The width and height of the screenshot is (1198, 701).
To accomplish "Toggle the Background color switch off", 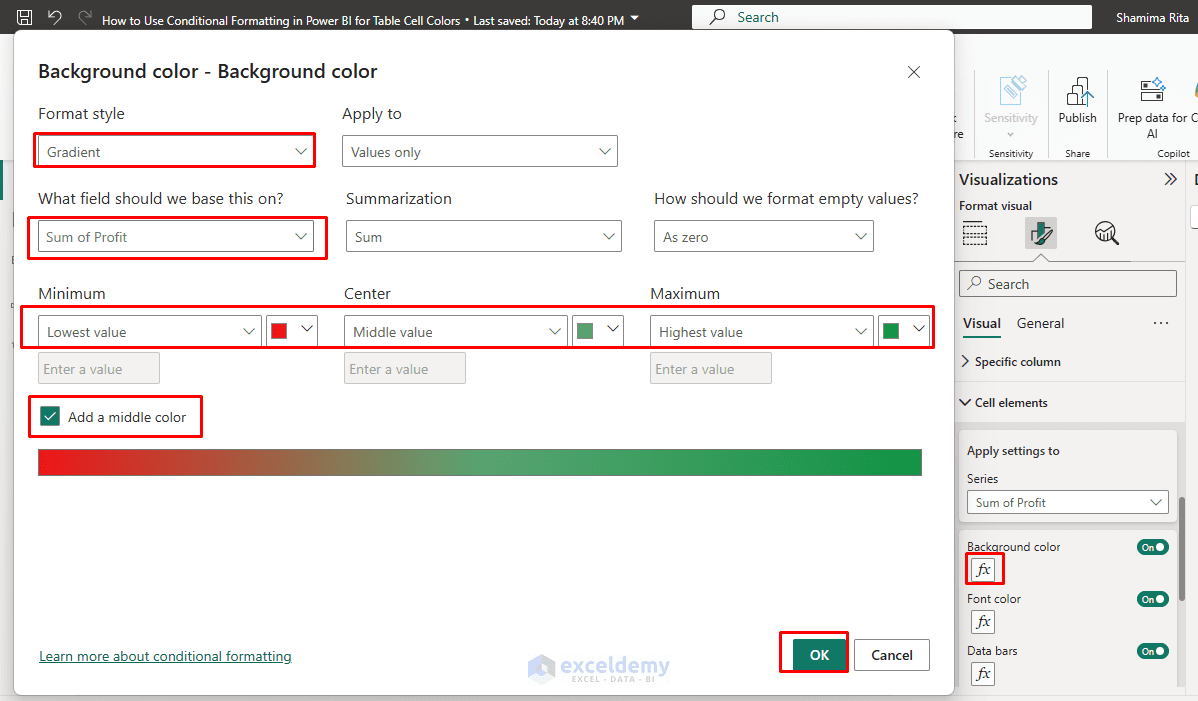I will (x=1153, y=547).
